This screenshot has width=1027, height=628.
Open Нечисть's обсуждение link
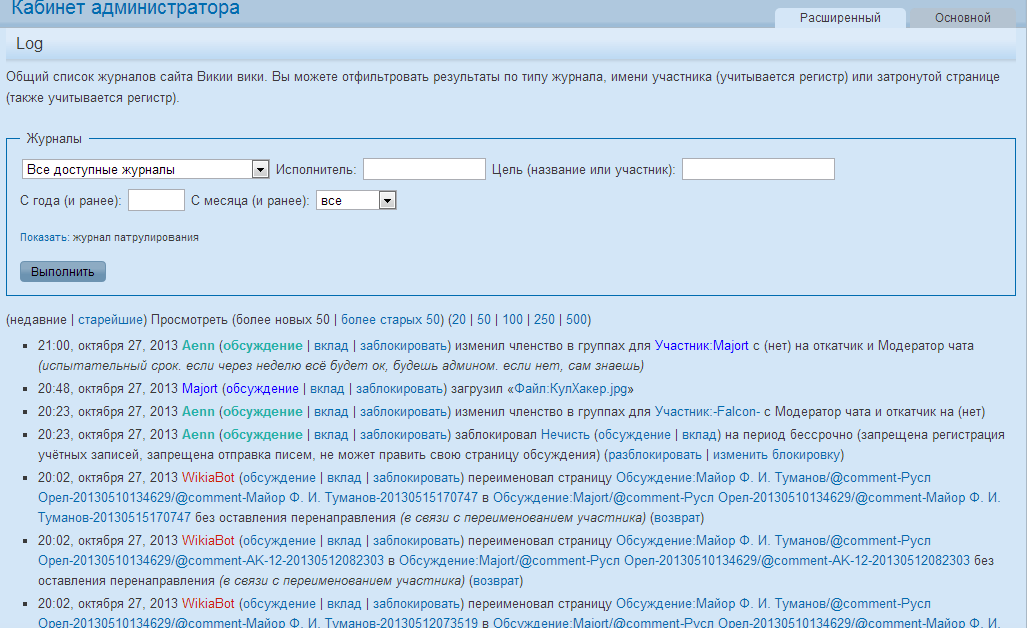click(634, 435)
